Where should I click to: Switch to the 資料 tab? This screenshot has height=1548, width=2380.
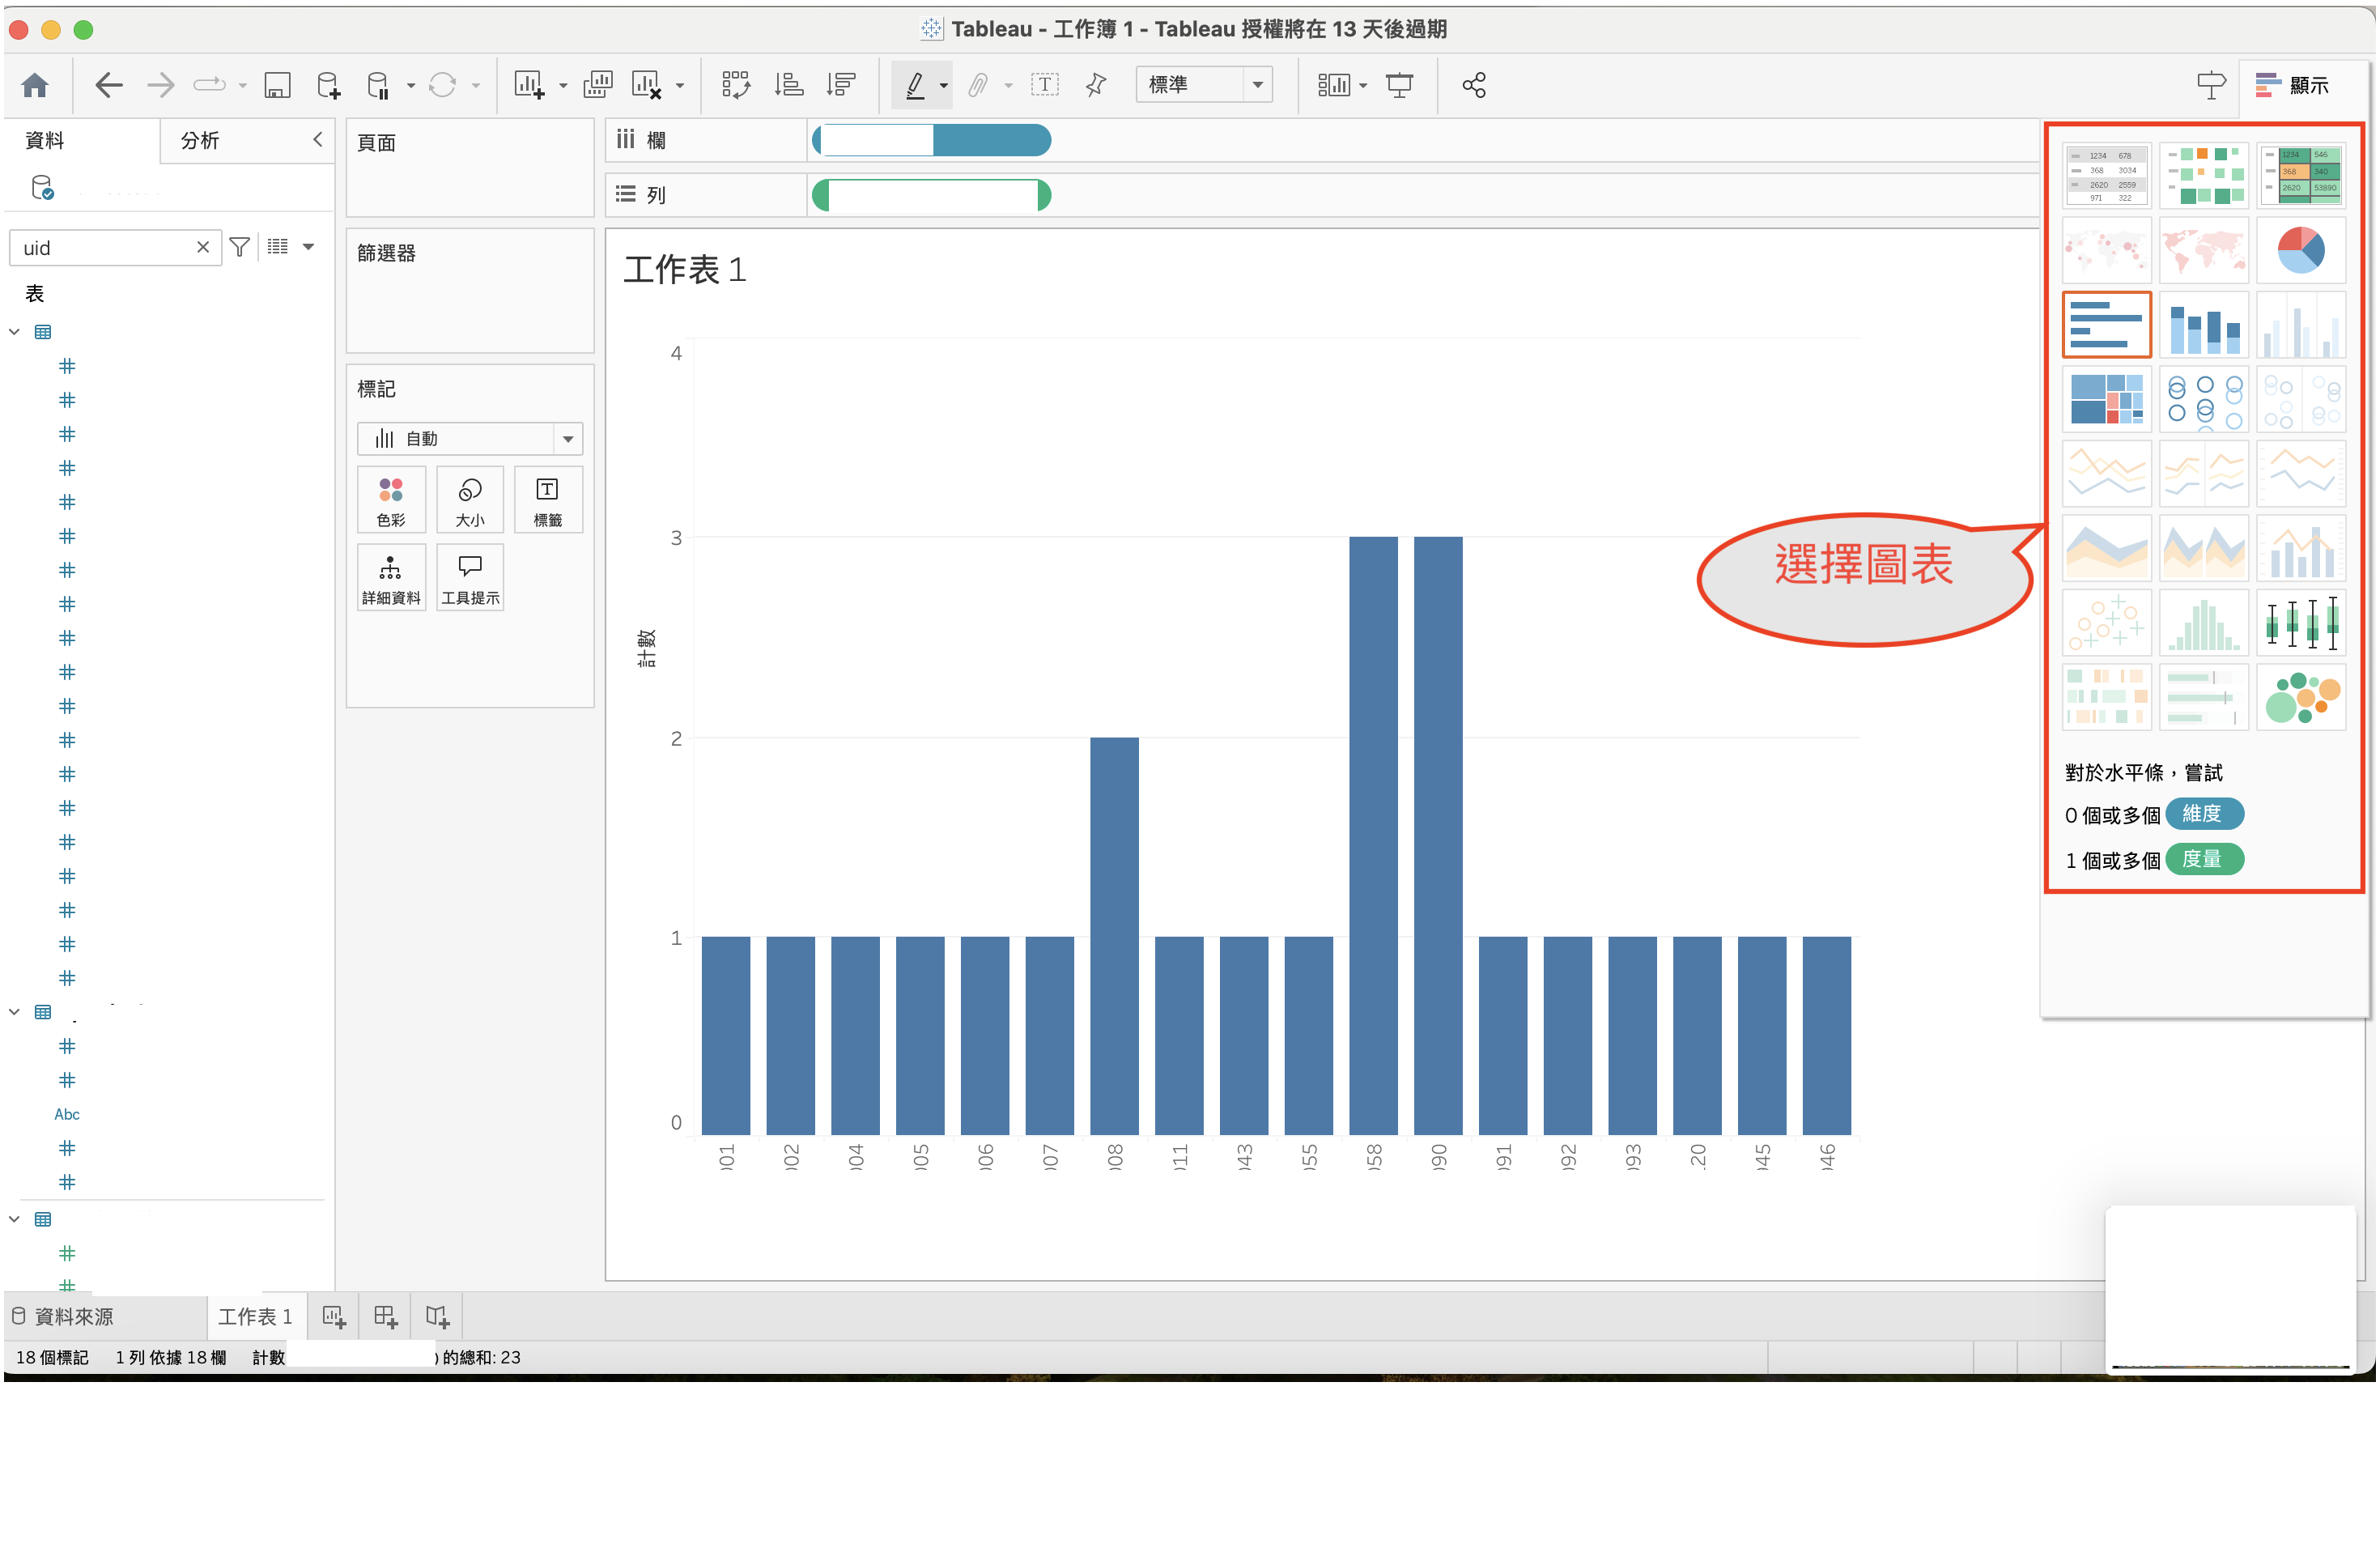(x=44, y=140)
